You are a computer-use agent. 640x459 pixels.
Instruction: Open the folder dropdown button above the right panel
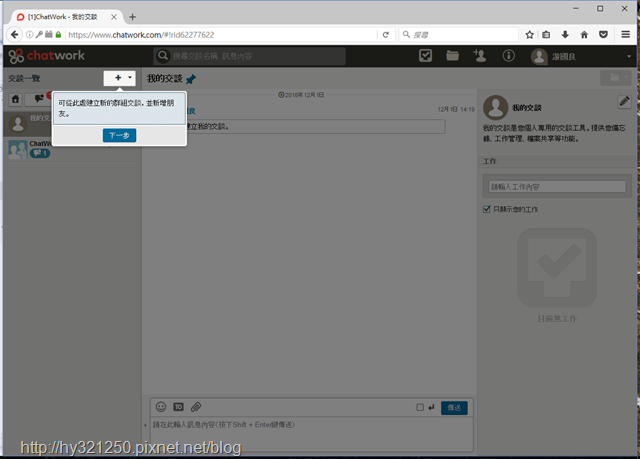(616, 78)
